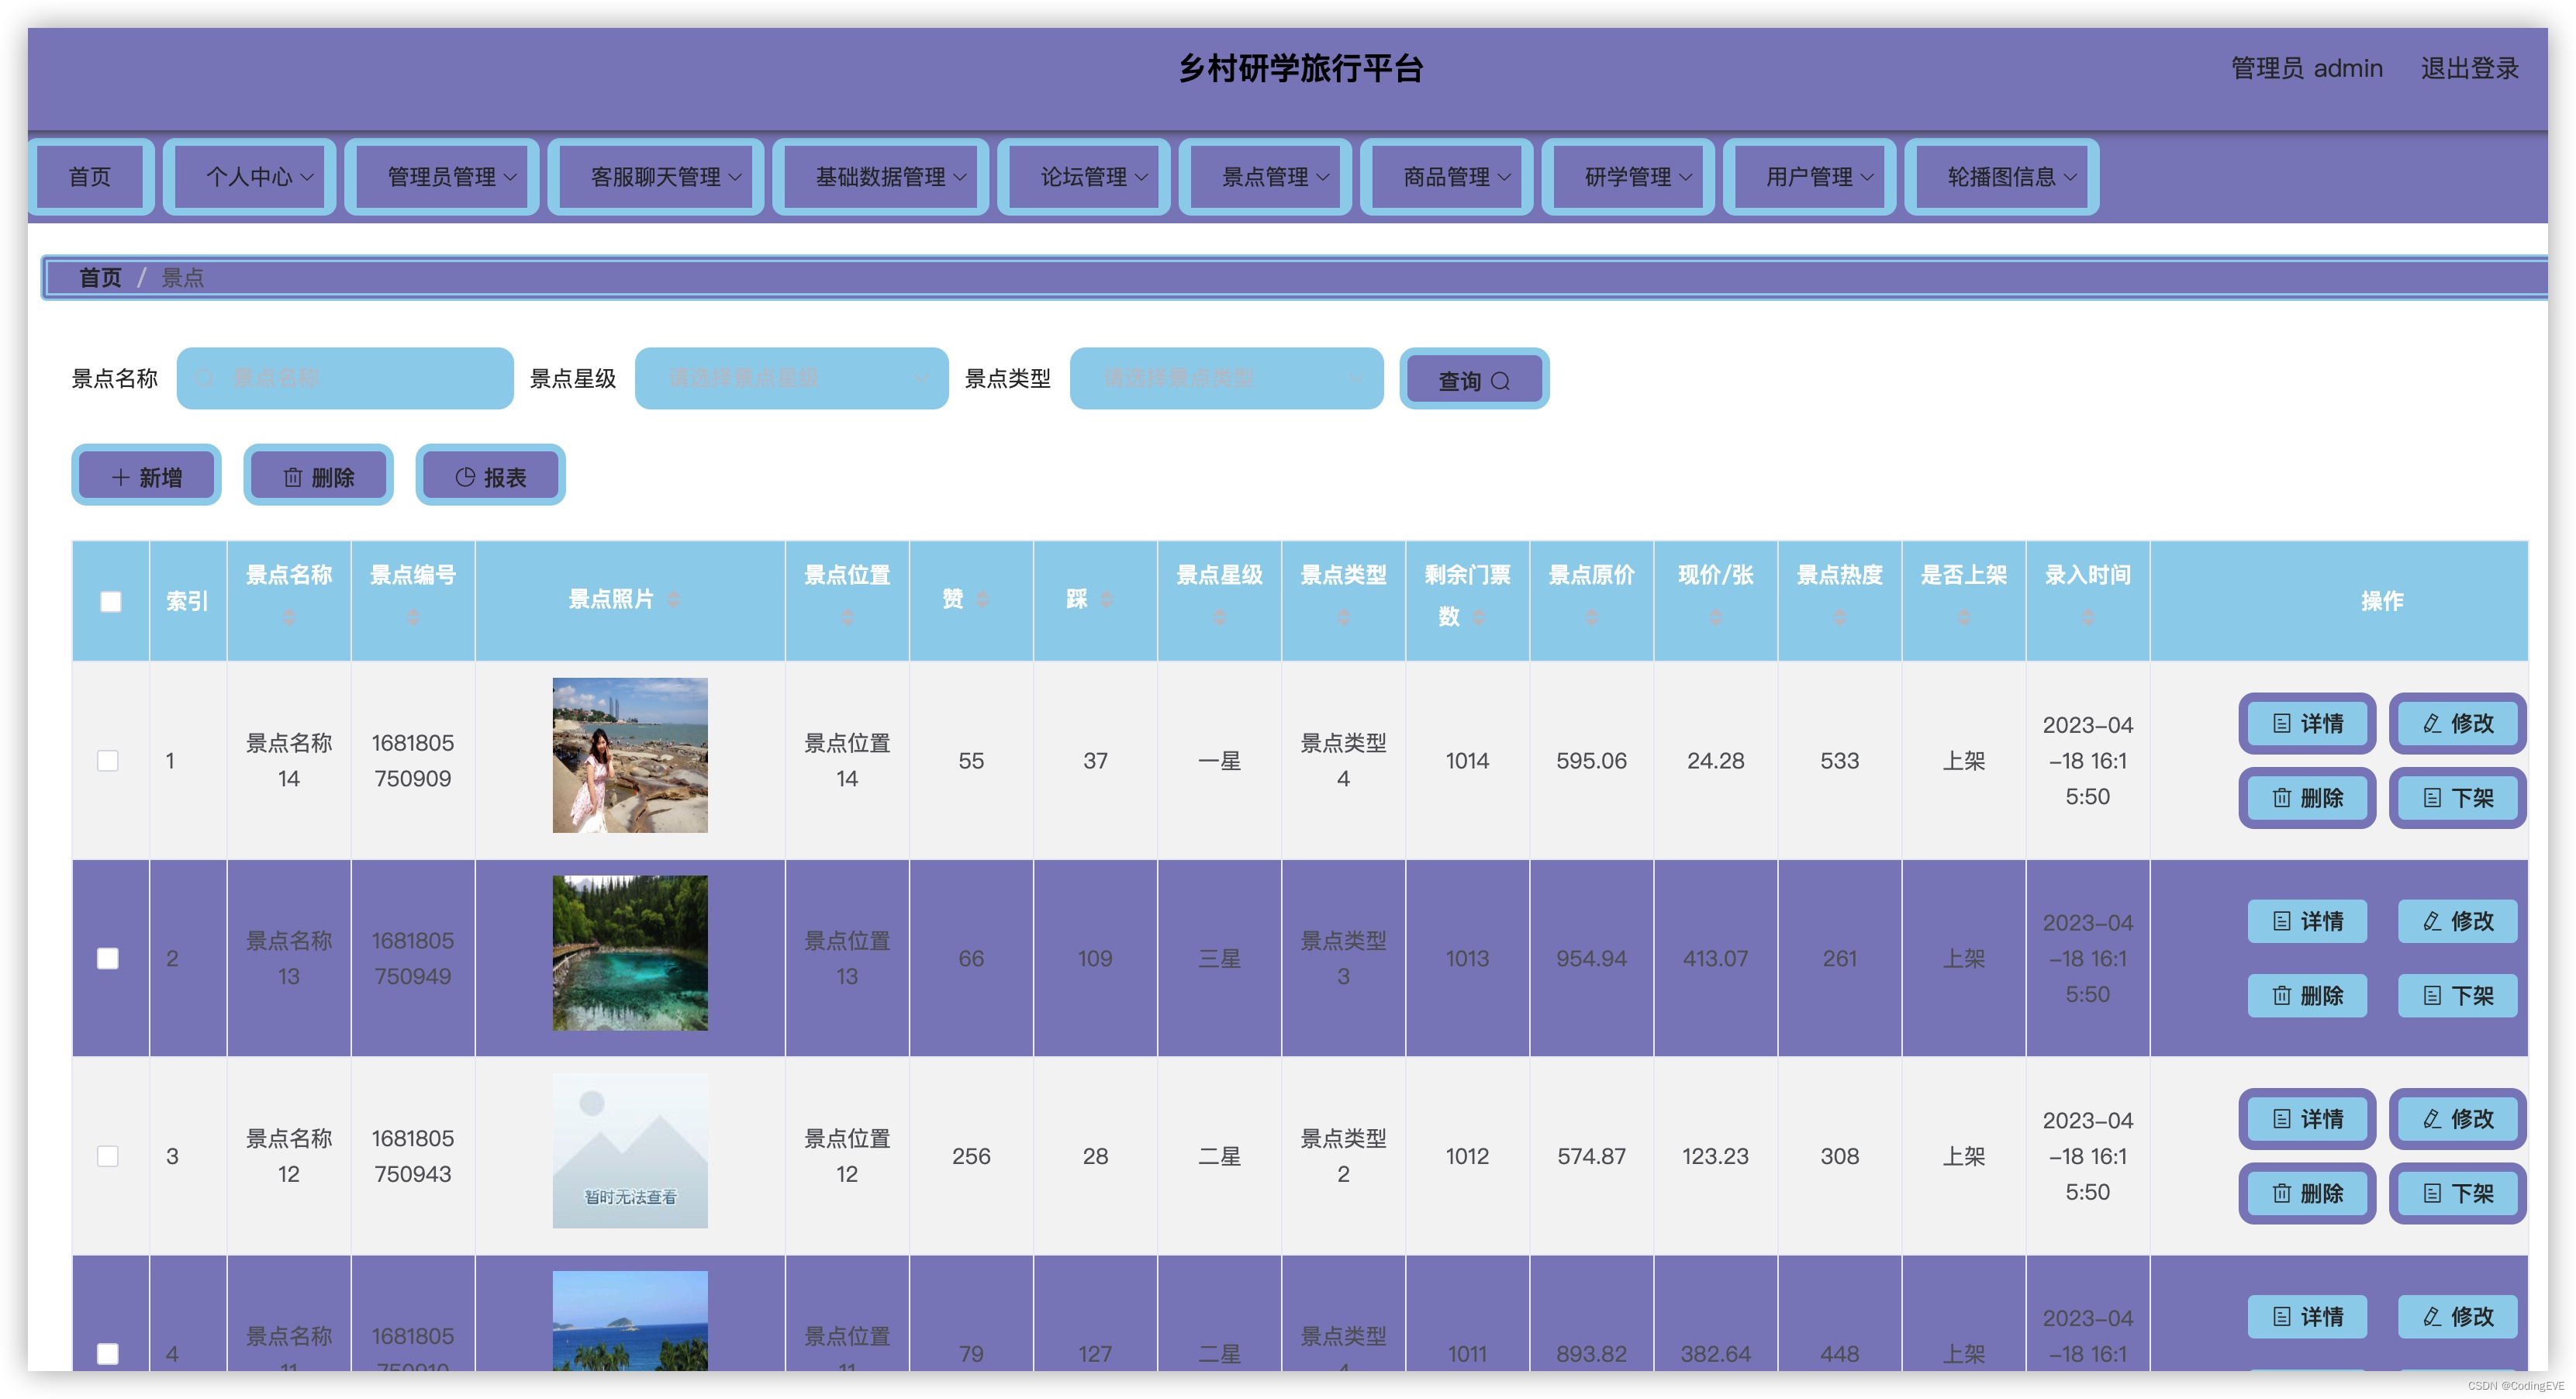Click the 删除 batch delete button

[318, 476]
